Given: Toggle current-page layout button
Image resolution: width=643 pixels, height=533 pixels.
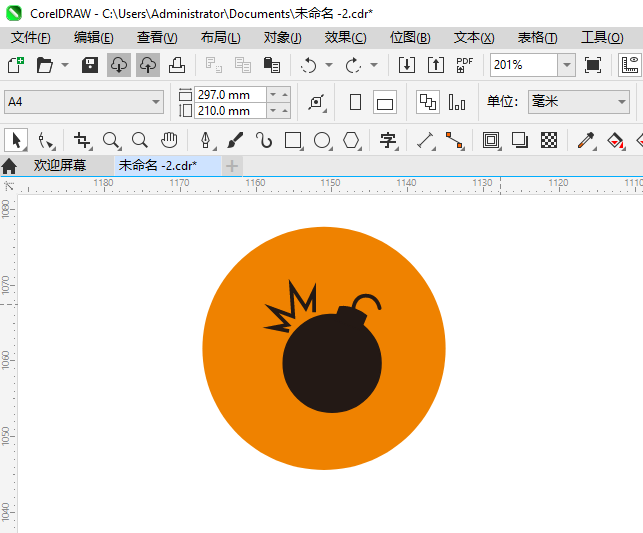Looking at the screenshot, I should [457, 102].
